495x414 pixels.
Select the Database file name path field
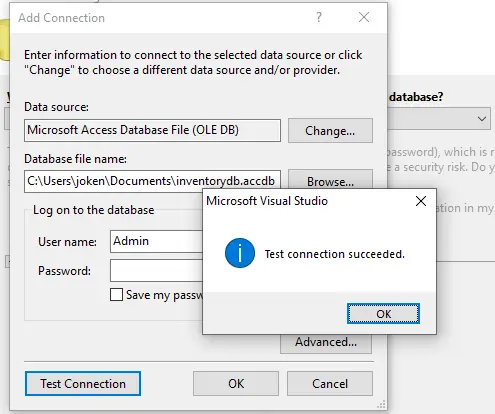point(152,181)
